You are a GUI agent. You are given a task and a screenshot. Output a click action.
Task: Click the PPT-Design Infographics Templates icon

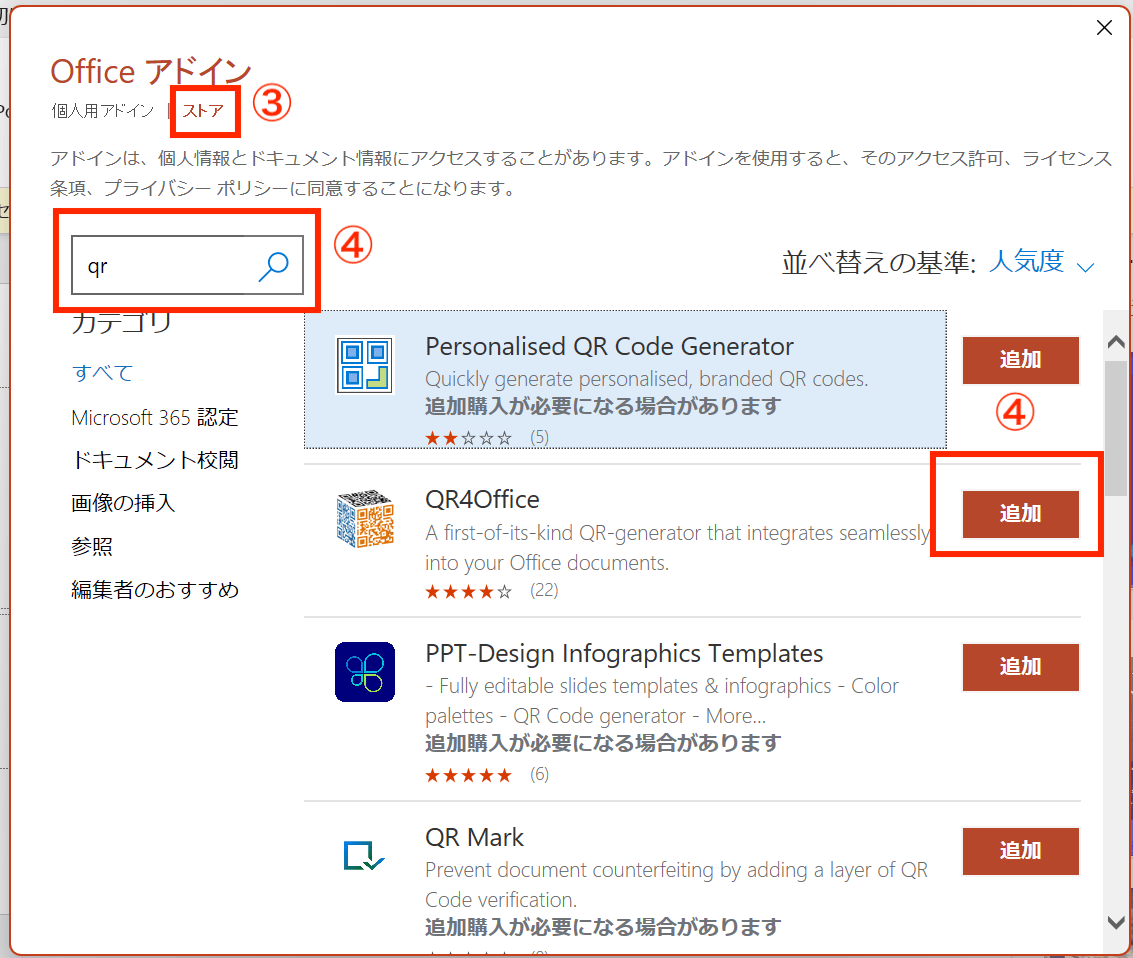point(364,672)
